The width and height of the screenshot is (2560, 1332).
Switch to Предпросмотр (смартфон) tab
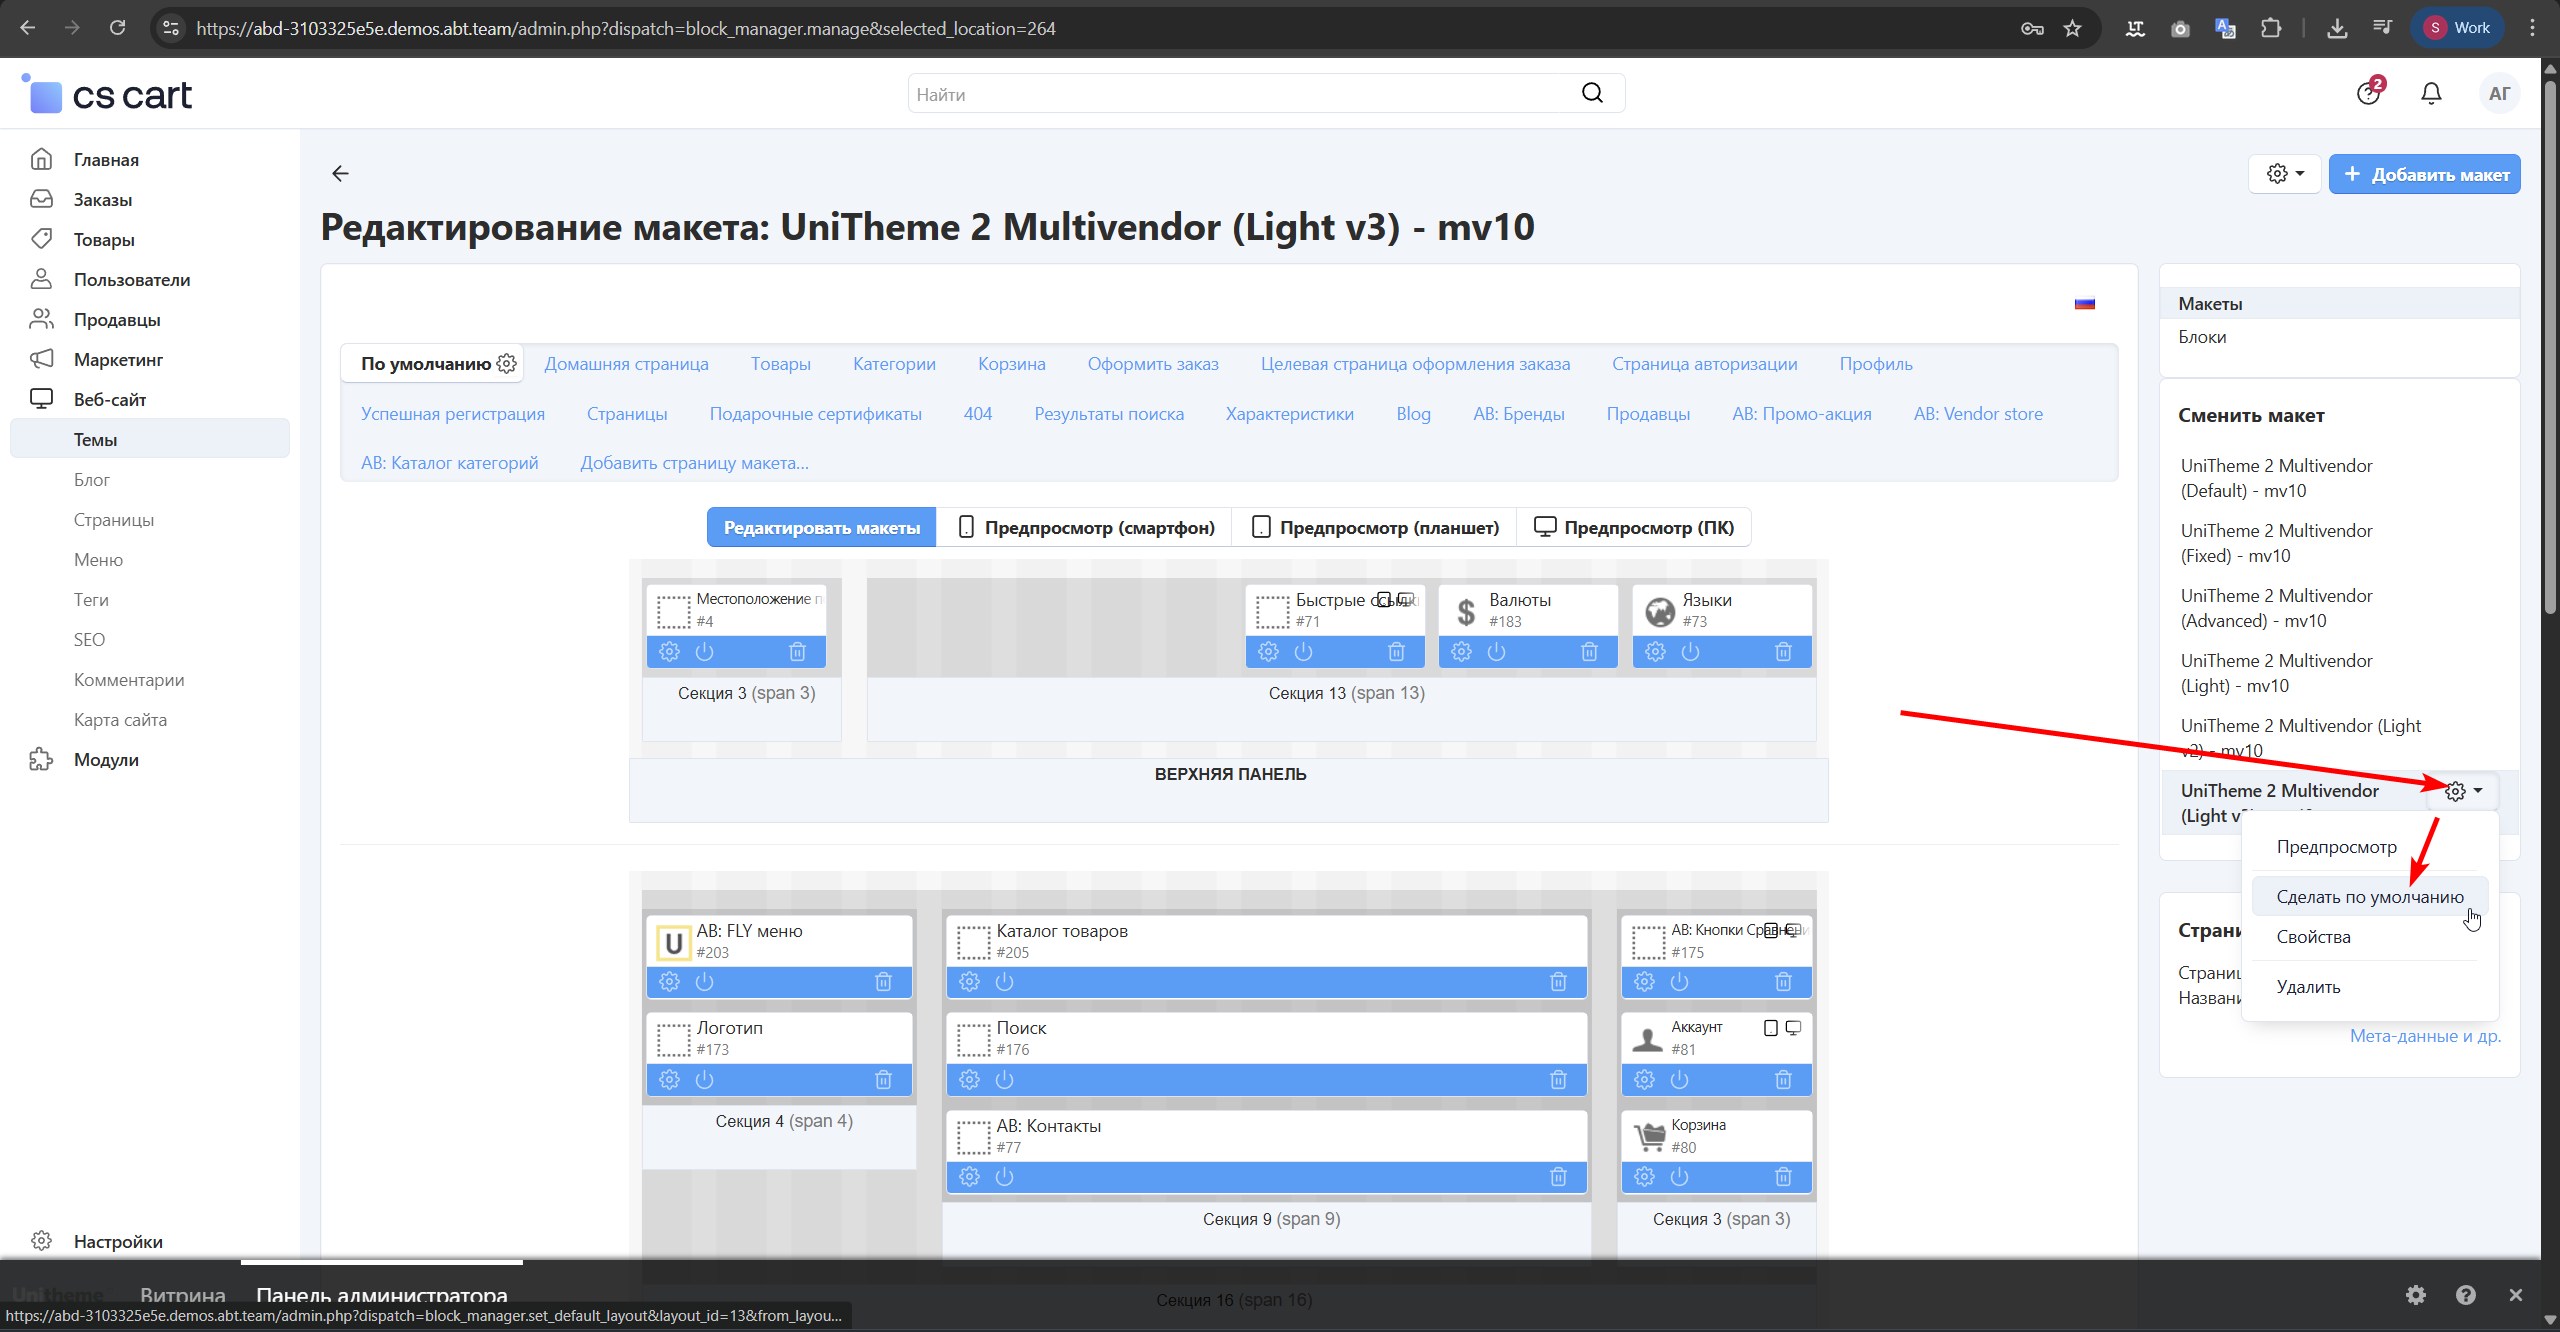1087,528
